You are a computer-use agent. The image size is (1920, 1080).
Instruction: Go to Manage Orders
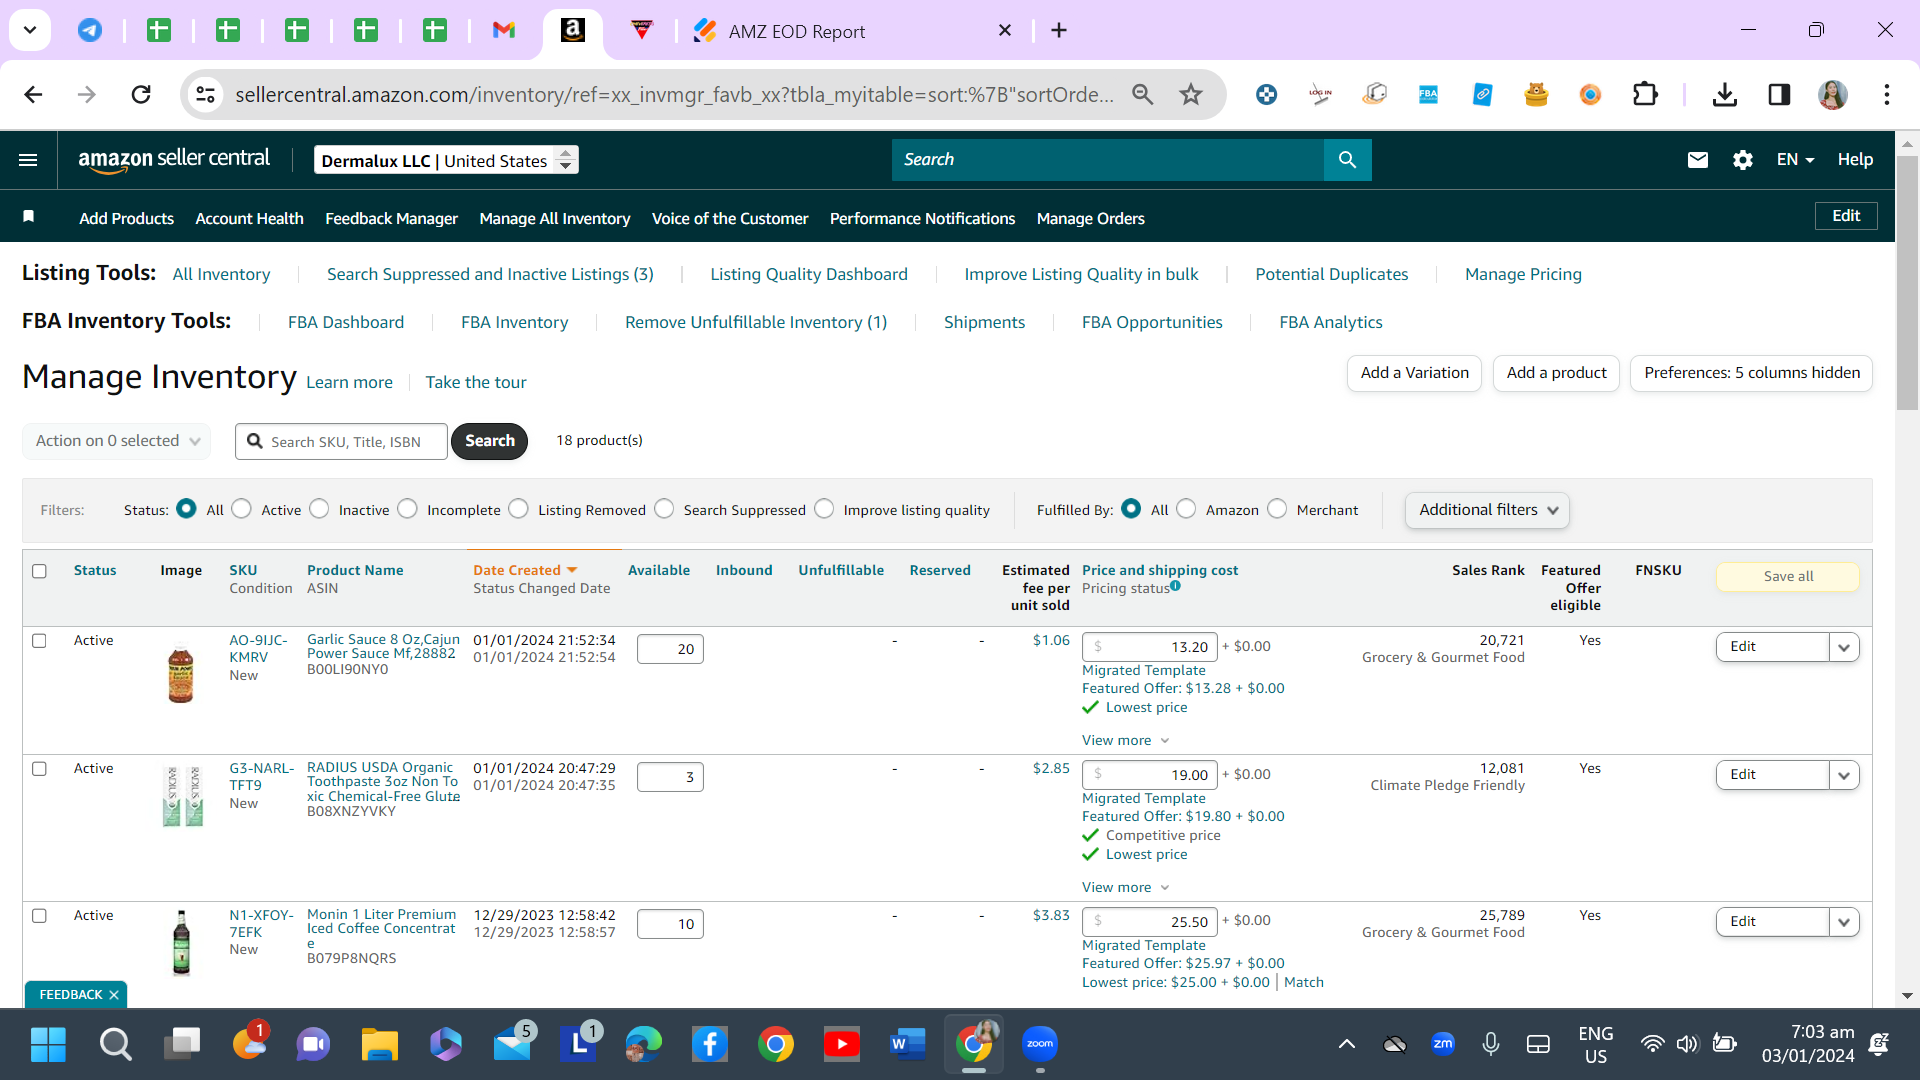click(1090, 218)
